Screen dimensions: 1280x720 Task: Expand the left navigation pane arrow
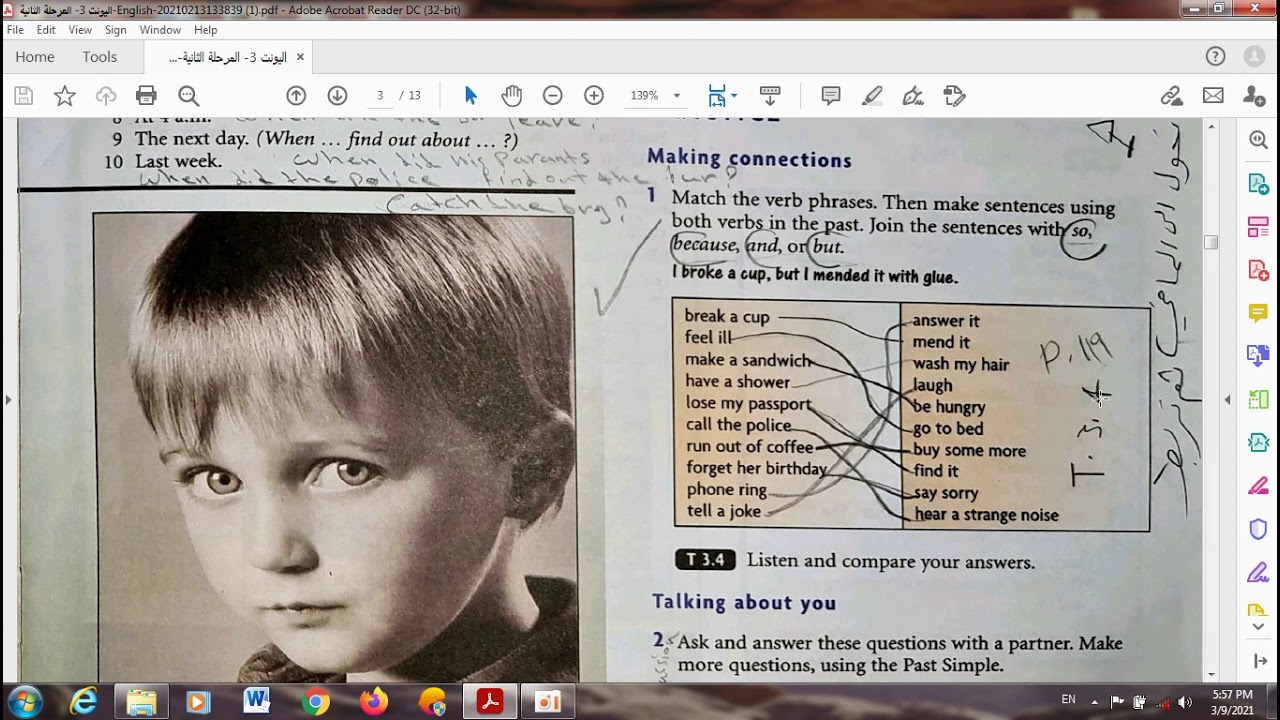[x=8, y=400]
